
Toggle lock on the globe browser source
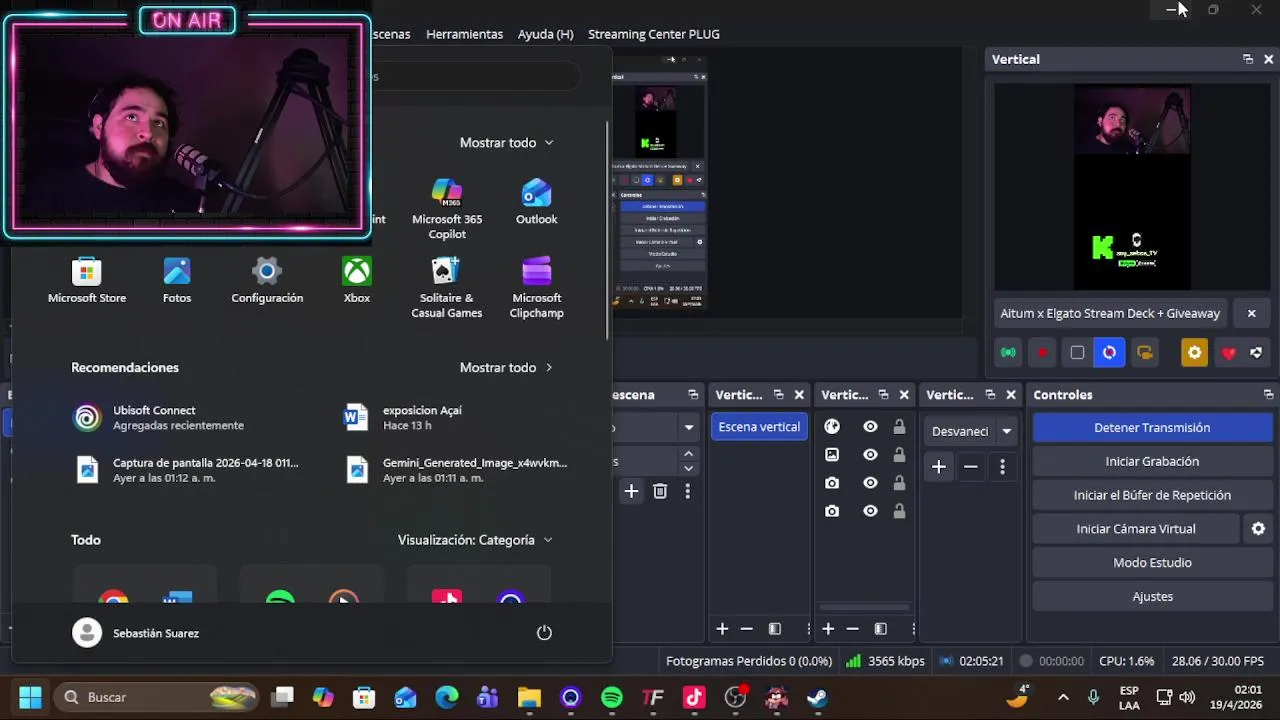(899, 426)
